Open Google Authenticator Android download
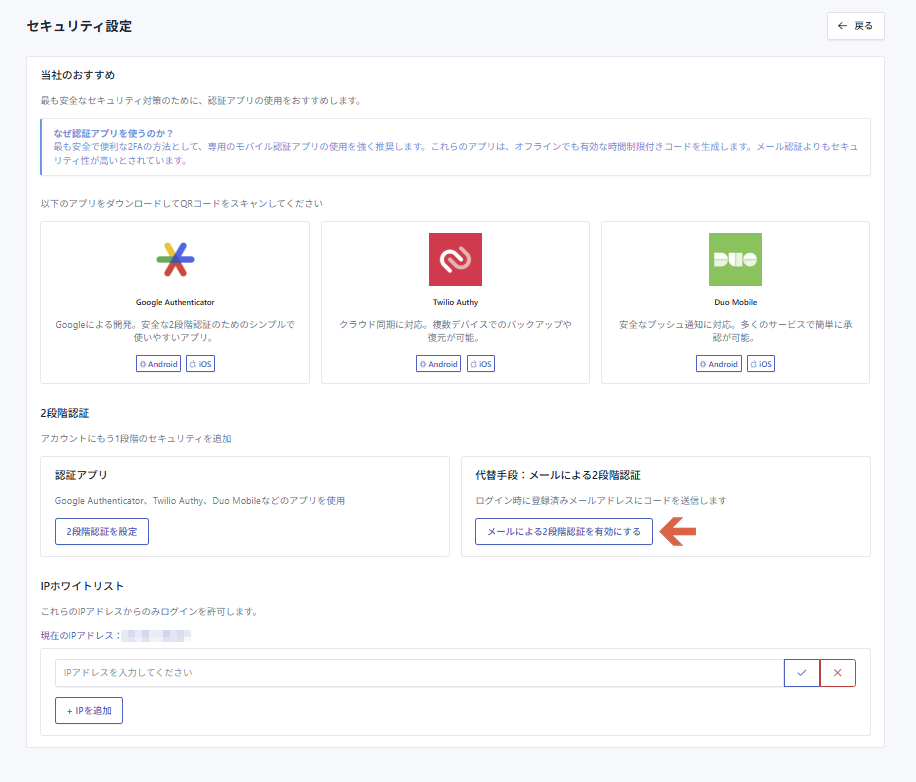Viewport: 916px width, 782px height. [158, 364]
